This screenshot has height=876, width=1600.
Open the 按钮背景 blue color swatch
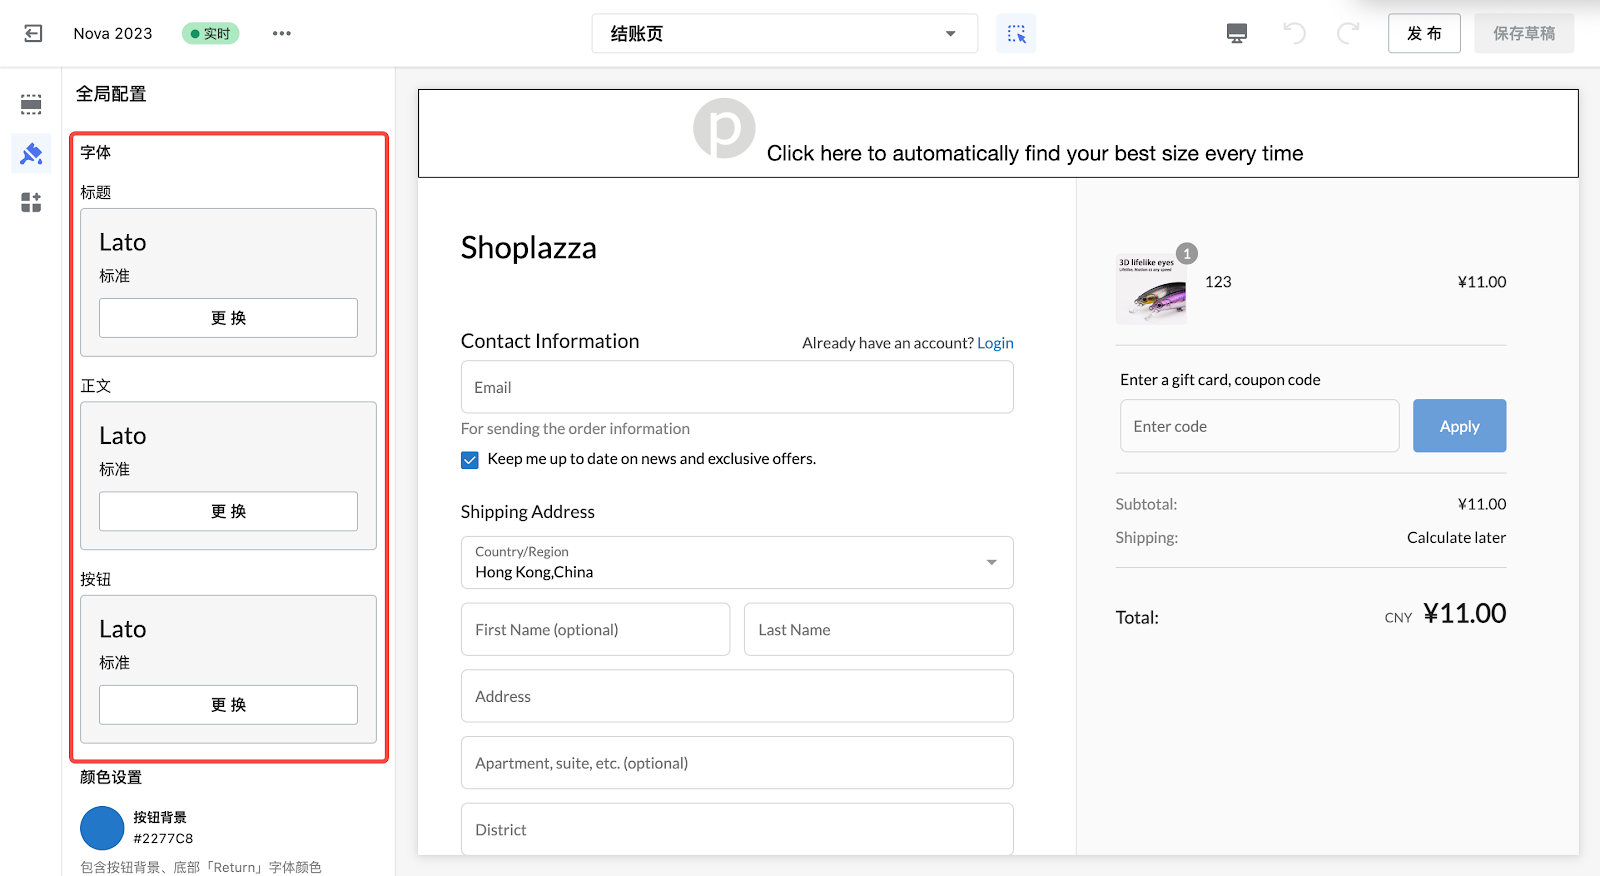click(x=102, y=828)
